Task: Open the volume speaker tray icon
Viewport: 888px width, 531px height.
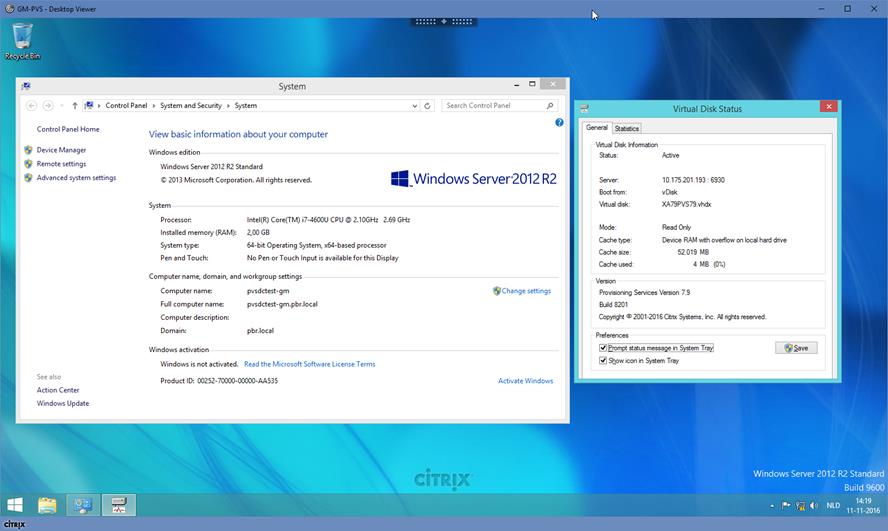Action: coord(814,506)
